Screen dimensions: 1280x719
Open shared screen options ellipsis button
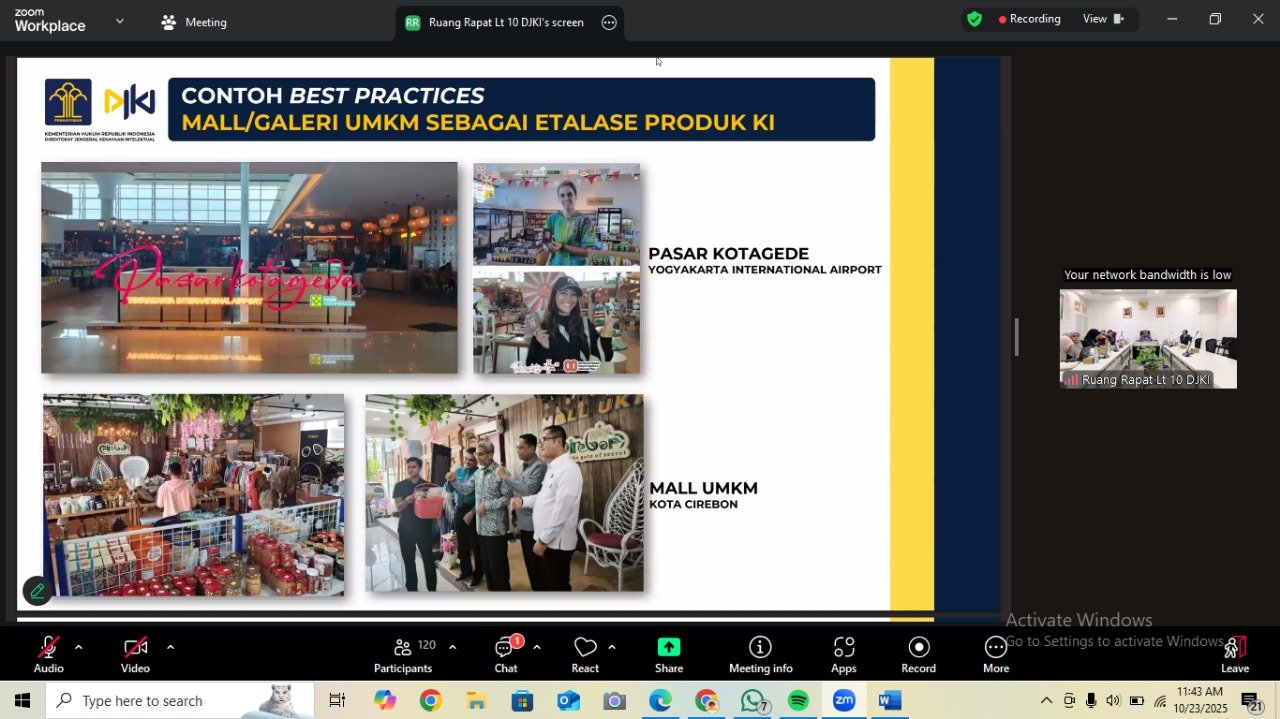click(x=609, y=22)
